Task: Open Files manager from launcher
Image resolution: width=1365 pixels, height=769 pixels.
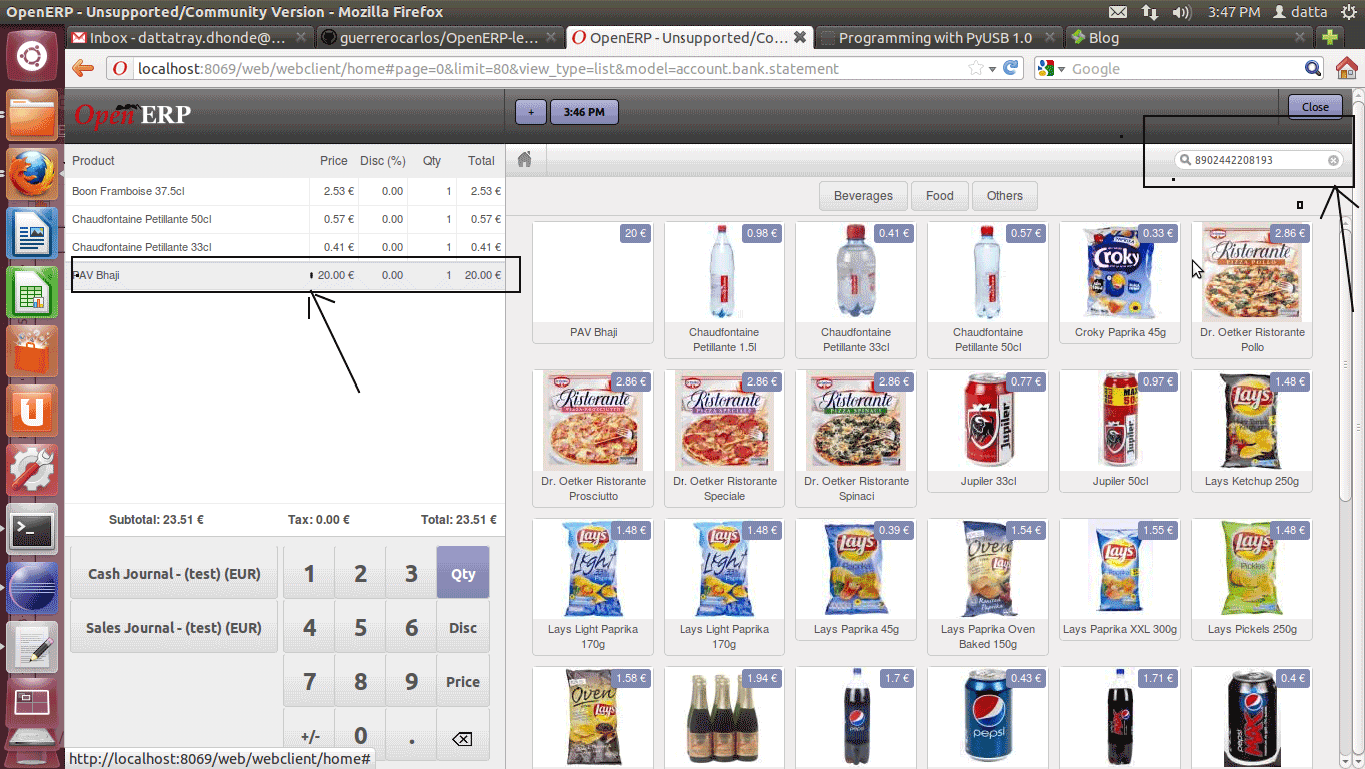Action: click(32, 116)
